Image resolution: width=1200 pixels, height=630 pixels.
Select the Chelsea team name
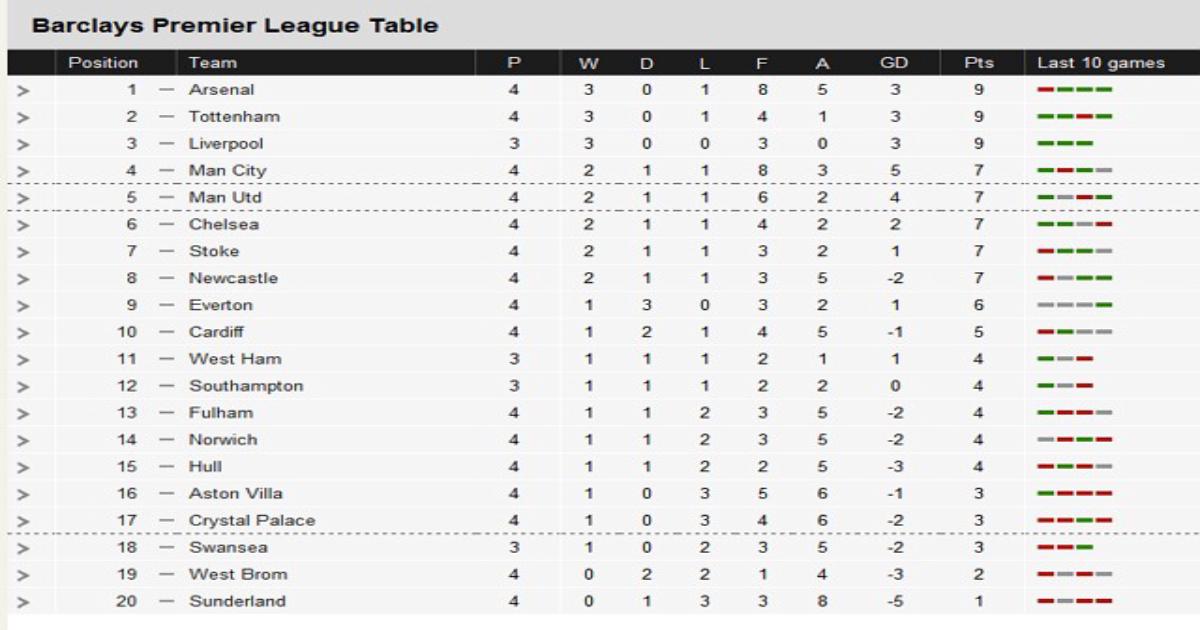[224, 225]
